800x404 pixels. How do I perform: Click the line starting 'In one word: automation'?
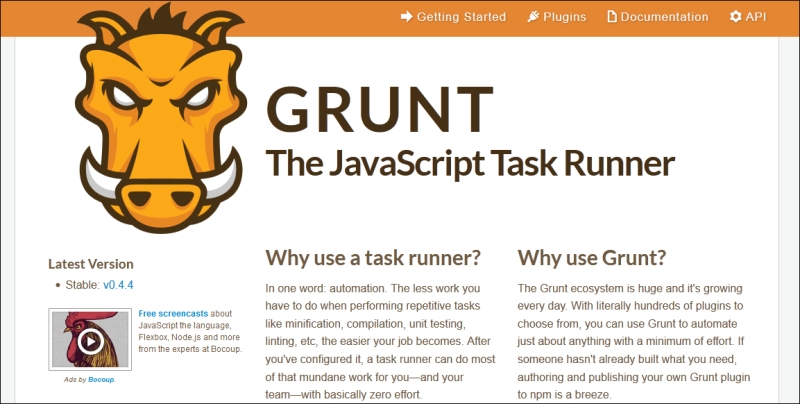click(x=372, y=288)
